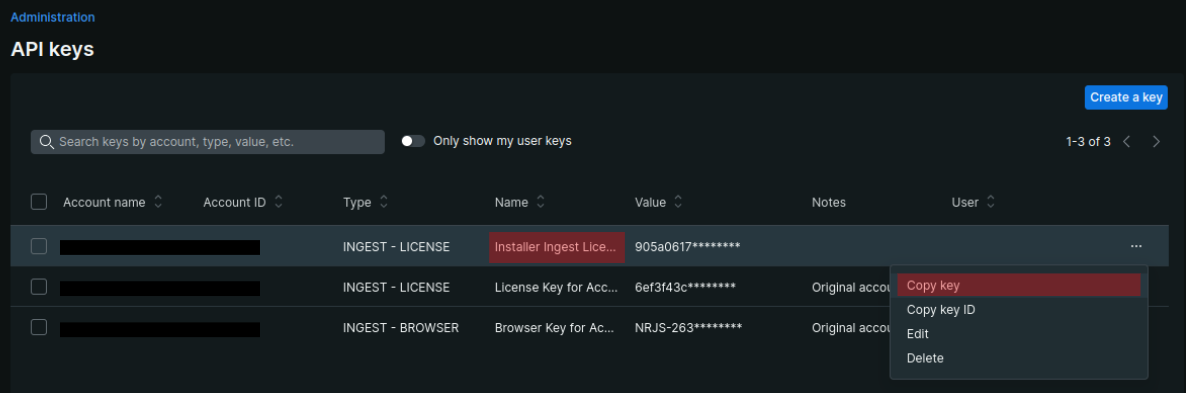Toggle Only show my user keys
The width and height of the screenshot is (1186, 393).
(413, 141)
